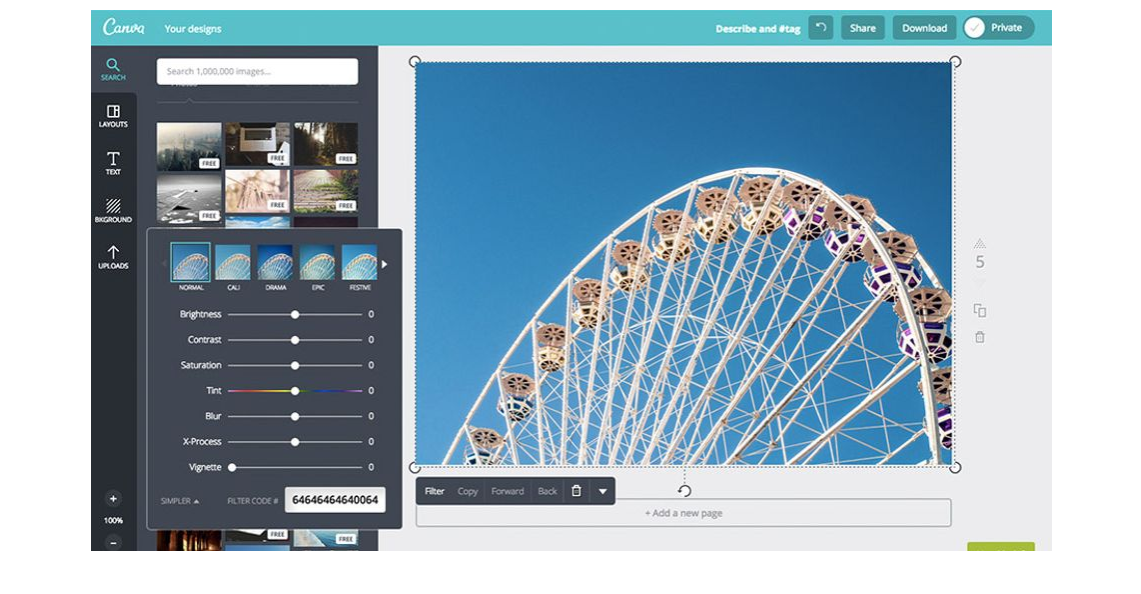This screenshot has width=1141, height=594.
Task: Click the delete page trash icon beside the canvas
Action: (x=980, y=337)
